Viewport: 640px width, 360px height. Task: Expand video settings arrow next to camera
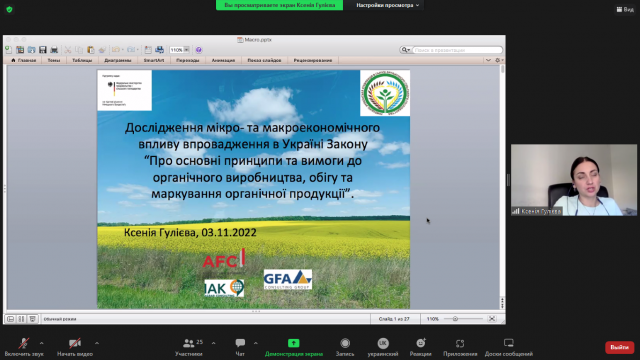pos(97,343)
